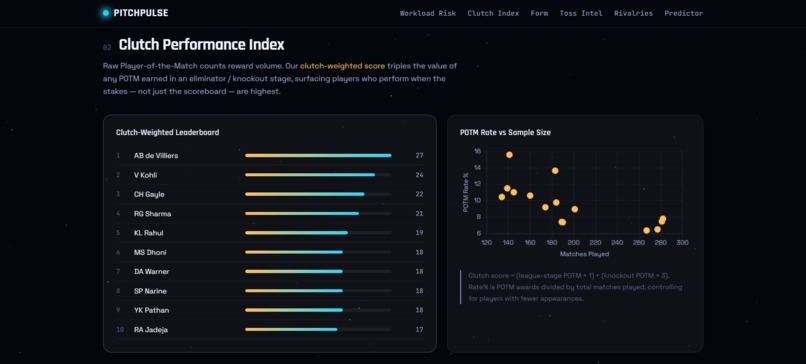Image resolution: width=806 pixels, height=364 pixels.
Task: Click V Kohli score bar
Action: pyautogui.click(x=318, y=175)
